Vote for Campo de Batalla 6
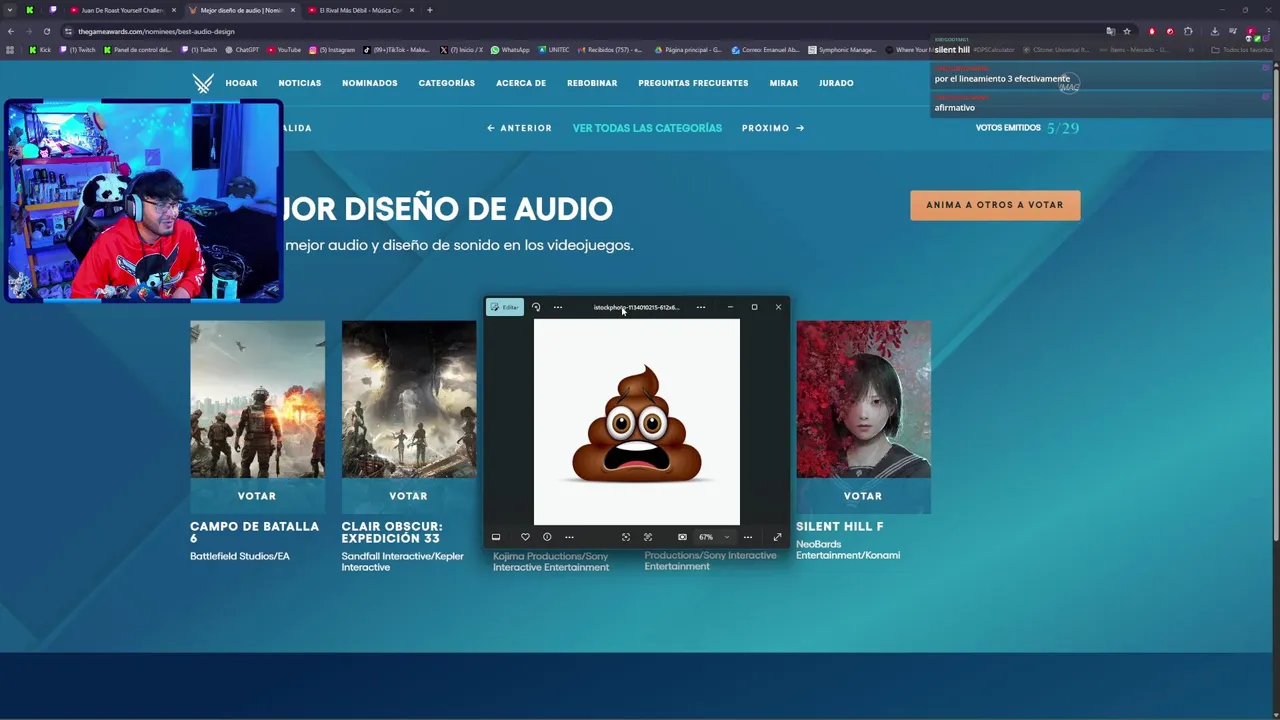This screenshot has width=1280, height=720. point(257,496)
